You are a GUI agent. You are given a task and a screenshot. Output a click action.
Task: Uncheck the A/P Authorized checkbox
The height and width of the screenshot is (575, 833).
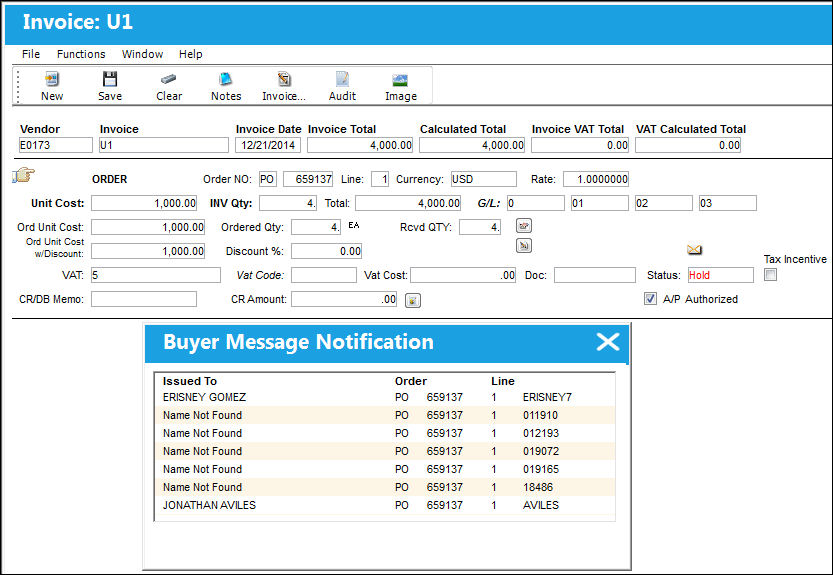point(650,299)
